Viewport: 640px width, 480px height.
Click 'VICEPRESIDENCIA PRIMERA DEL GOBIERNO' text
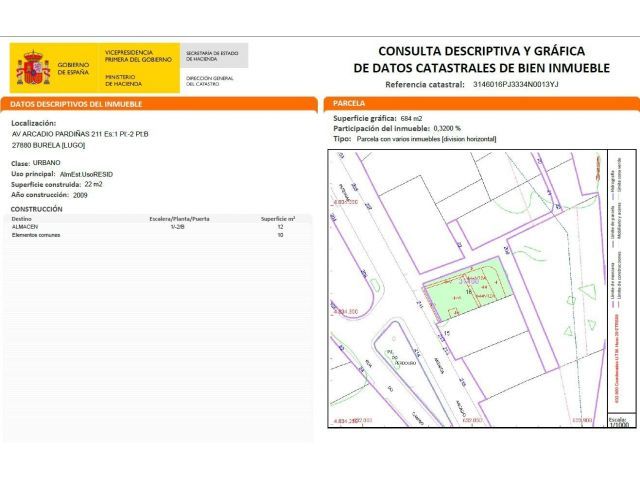point(138,56)
